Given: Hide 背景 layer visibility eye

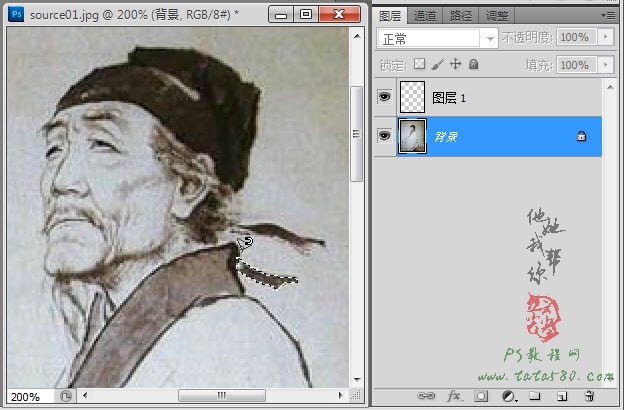Looking at the screenshot, I should coord(384,136).
